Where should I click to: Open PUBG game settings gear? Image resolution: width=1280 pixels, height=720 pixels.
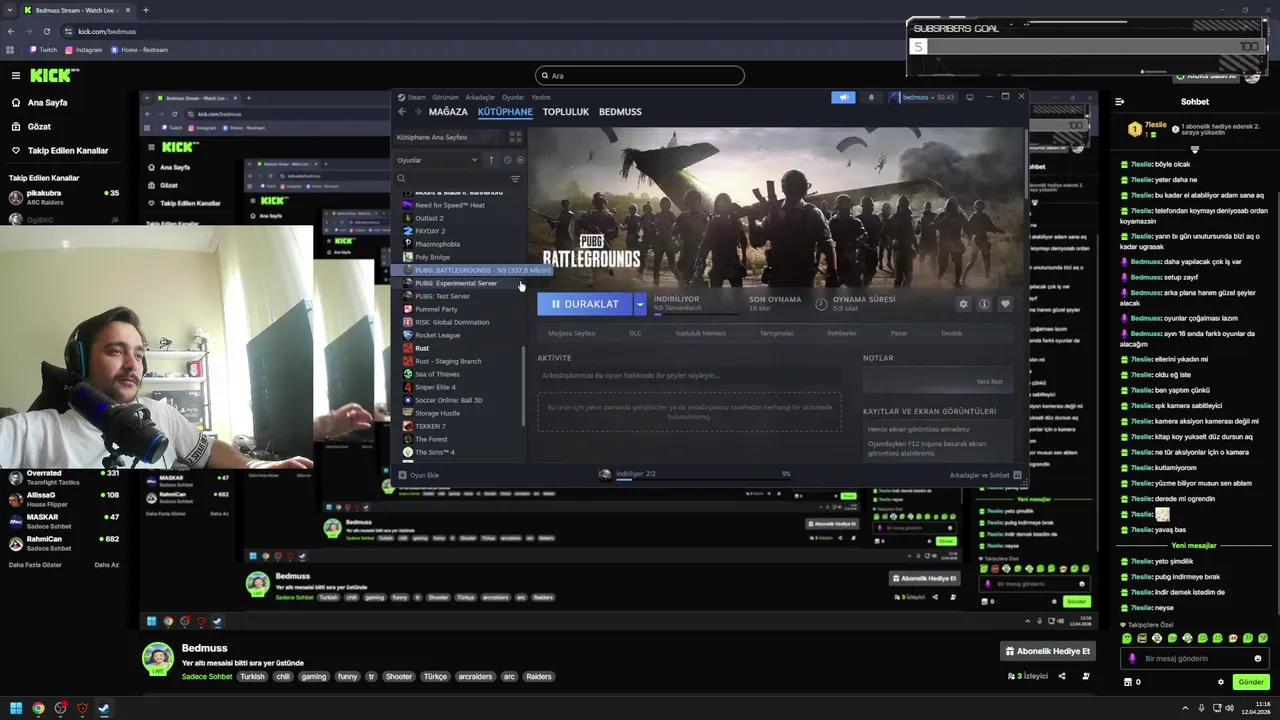963,304
